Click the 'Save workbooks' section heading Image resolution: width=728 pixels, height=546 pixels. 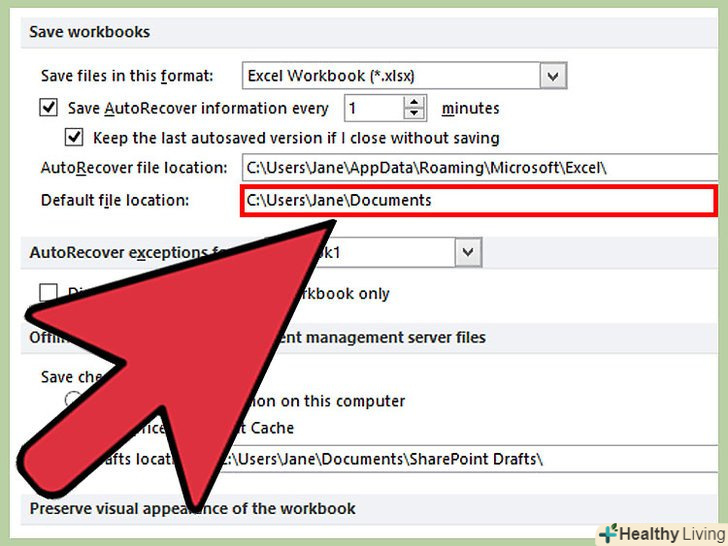coord(90,32)
